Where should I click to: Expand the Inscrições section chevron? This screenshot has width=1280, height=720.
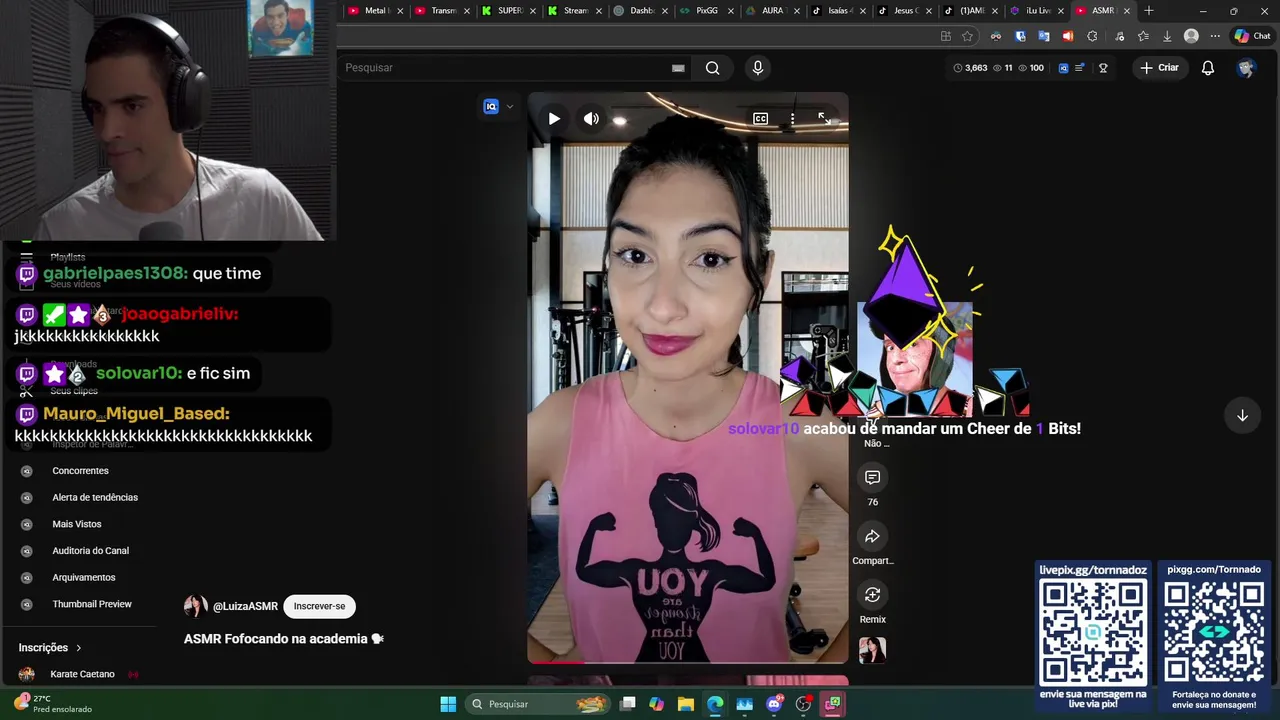[x=78, y=648]
